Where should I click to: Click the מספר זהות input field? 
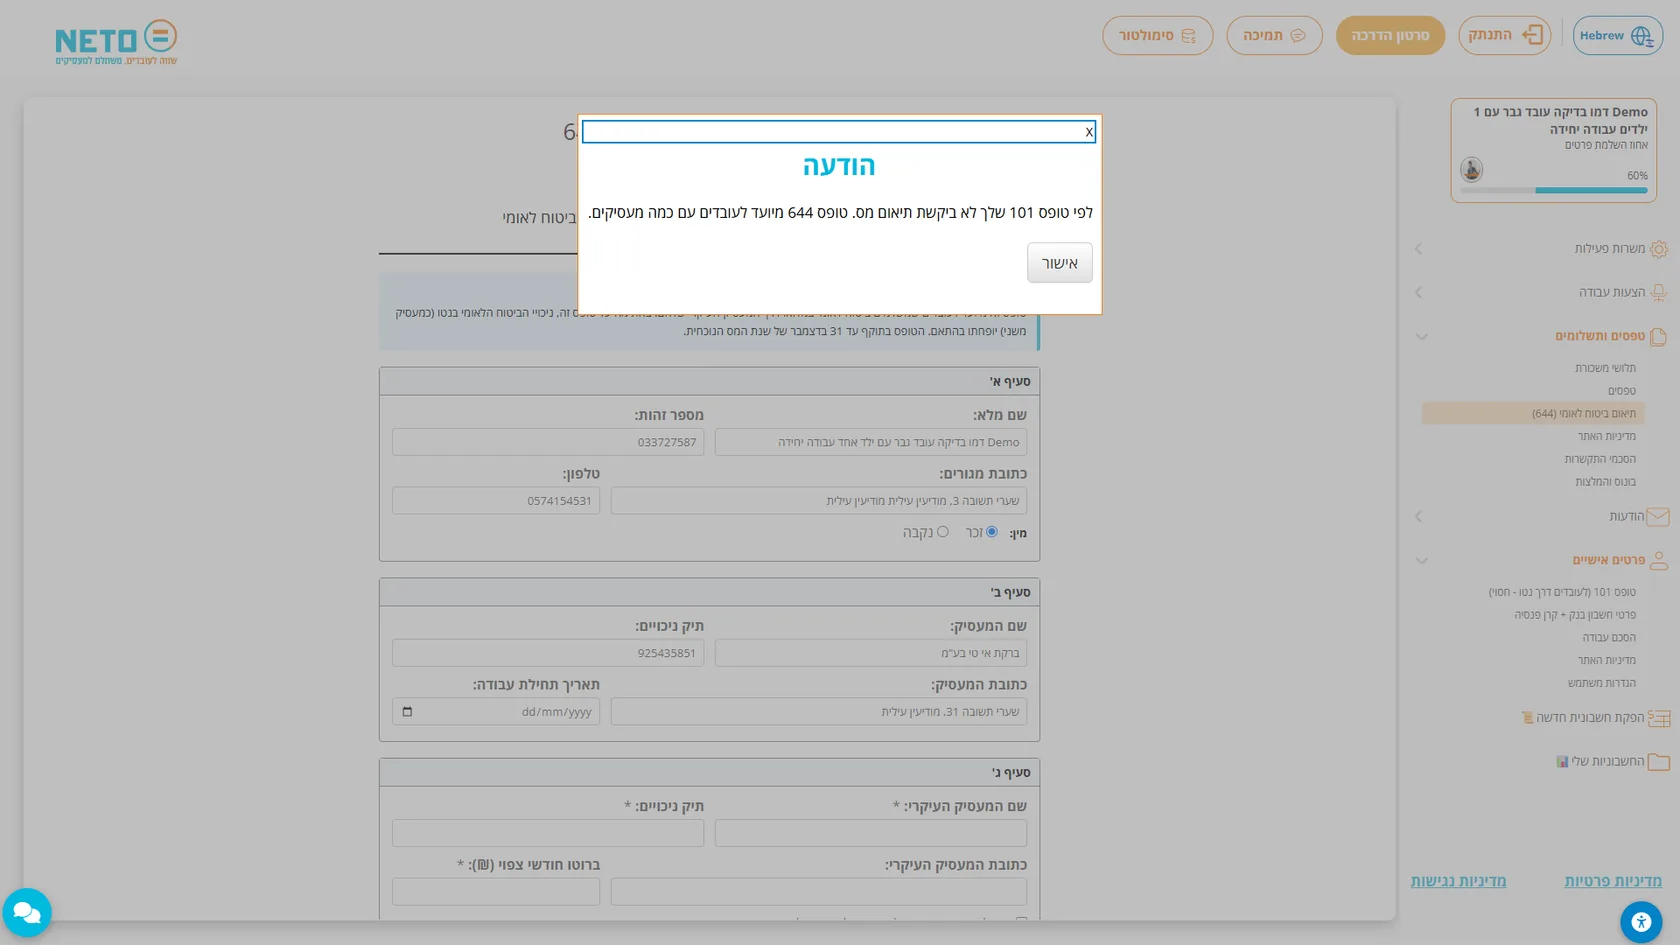[548, 442]
